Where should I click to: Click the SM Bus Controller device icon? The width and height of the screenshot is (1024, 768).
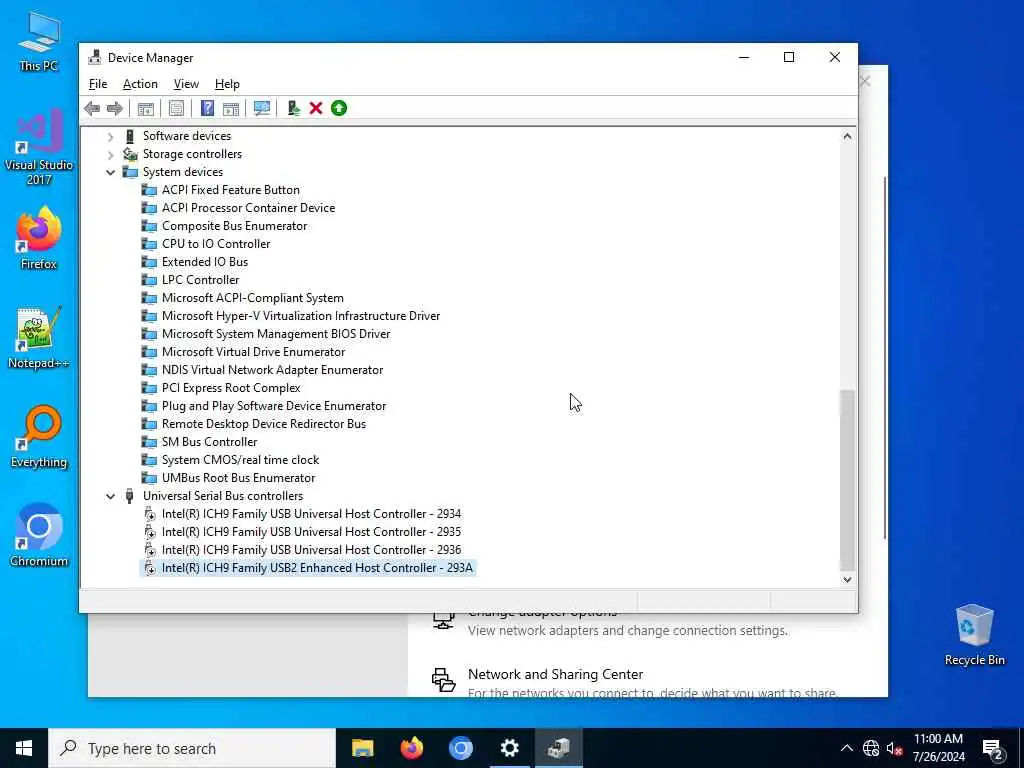point(150,442)
